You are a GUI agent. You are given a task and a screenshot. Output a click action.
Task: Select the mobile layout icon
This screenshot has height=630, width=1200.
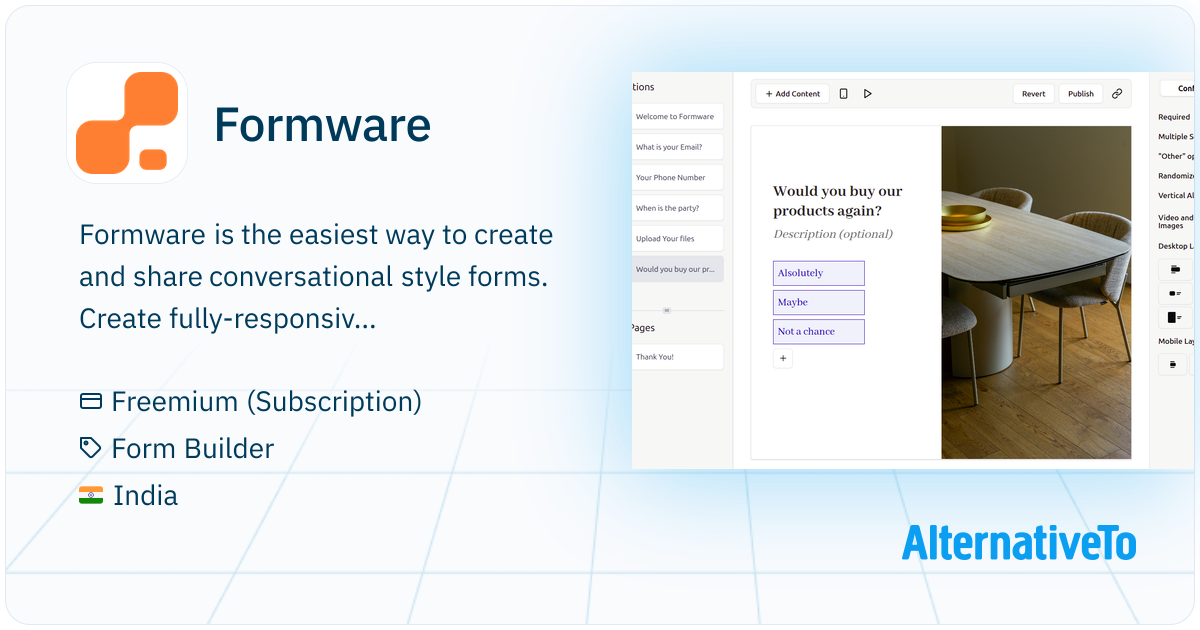click(x=1174, y=365)
